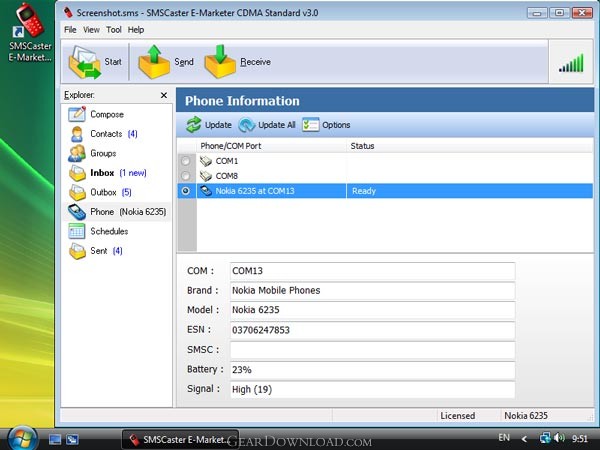Click the Brand field showing Nokia Mobile Phones

point(372,290)
